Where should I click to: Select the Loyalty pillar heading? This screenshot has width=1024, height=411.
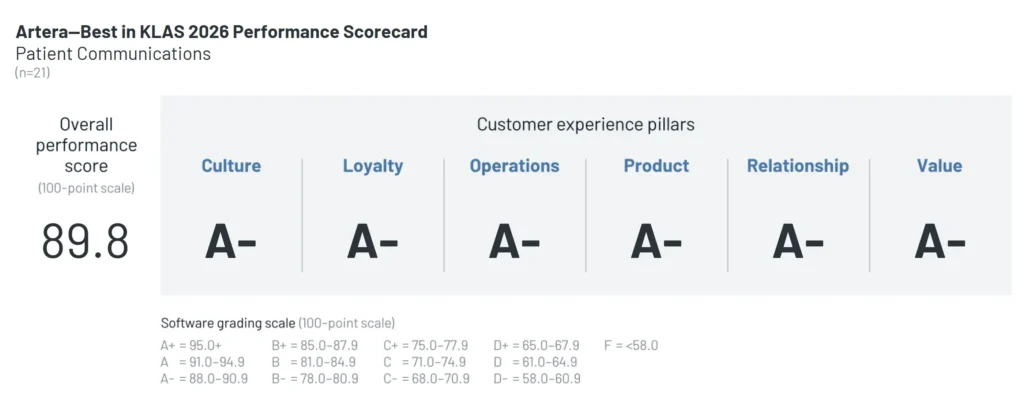pos(373,166)
